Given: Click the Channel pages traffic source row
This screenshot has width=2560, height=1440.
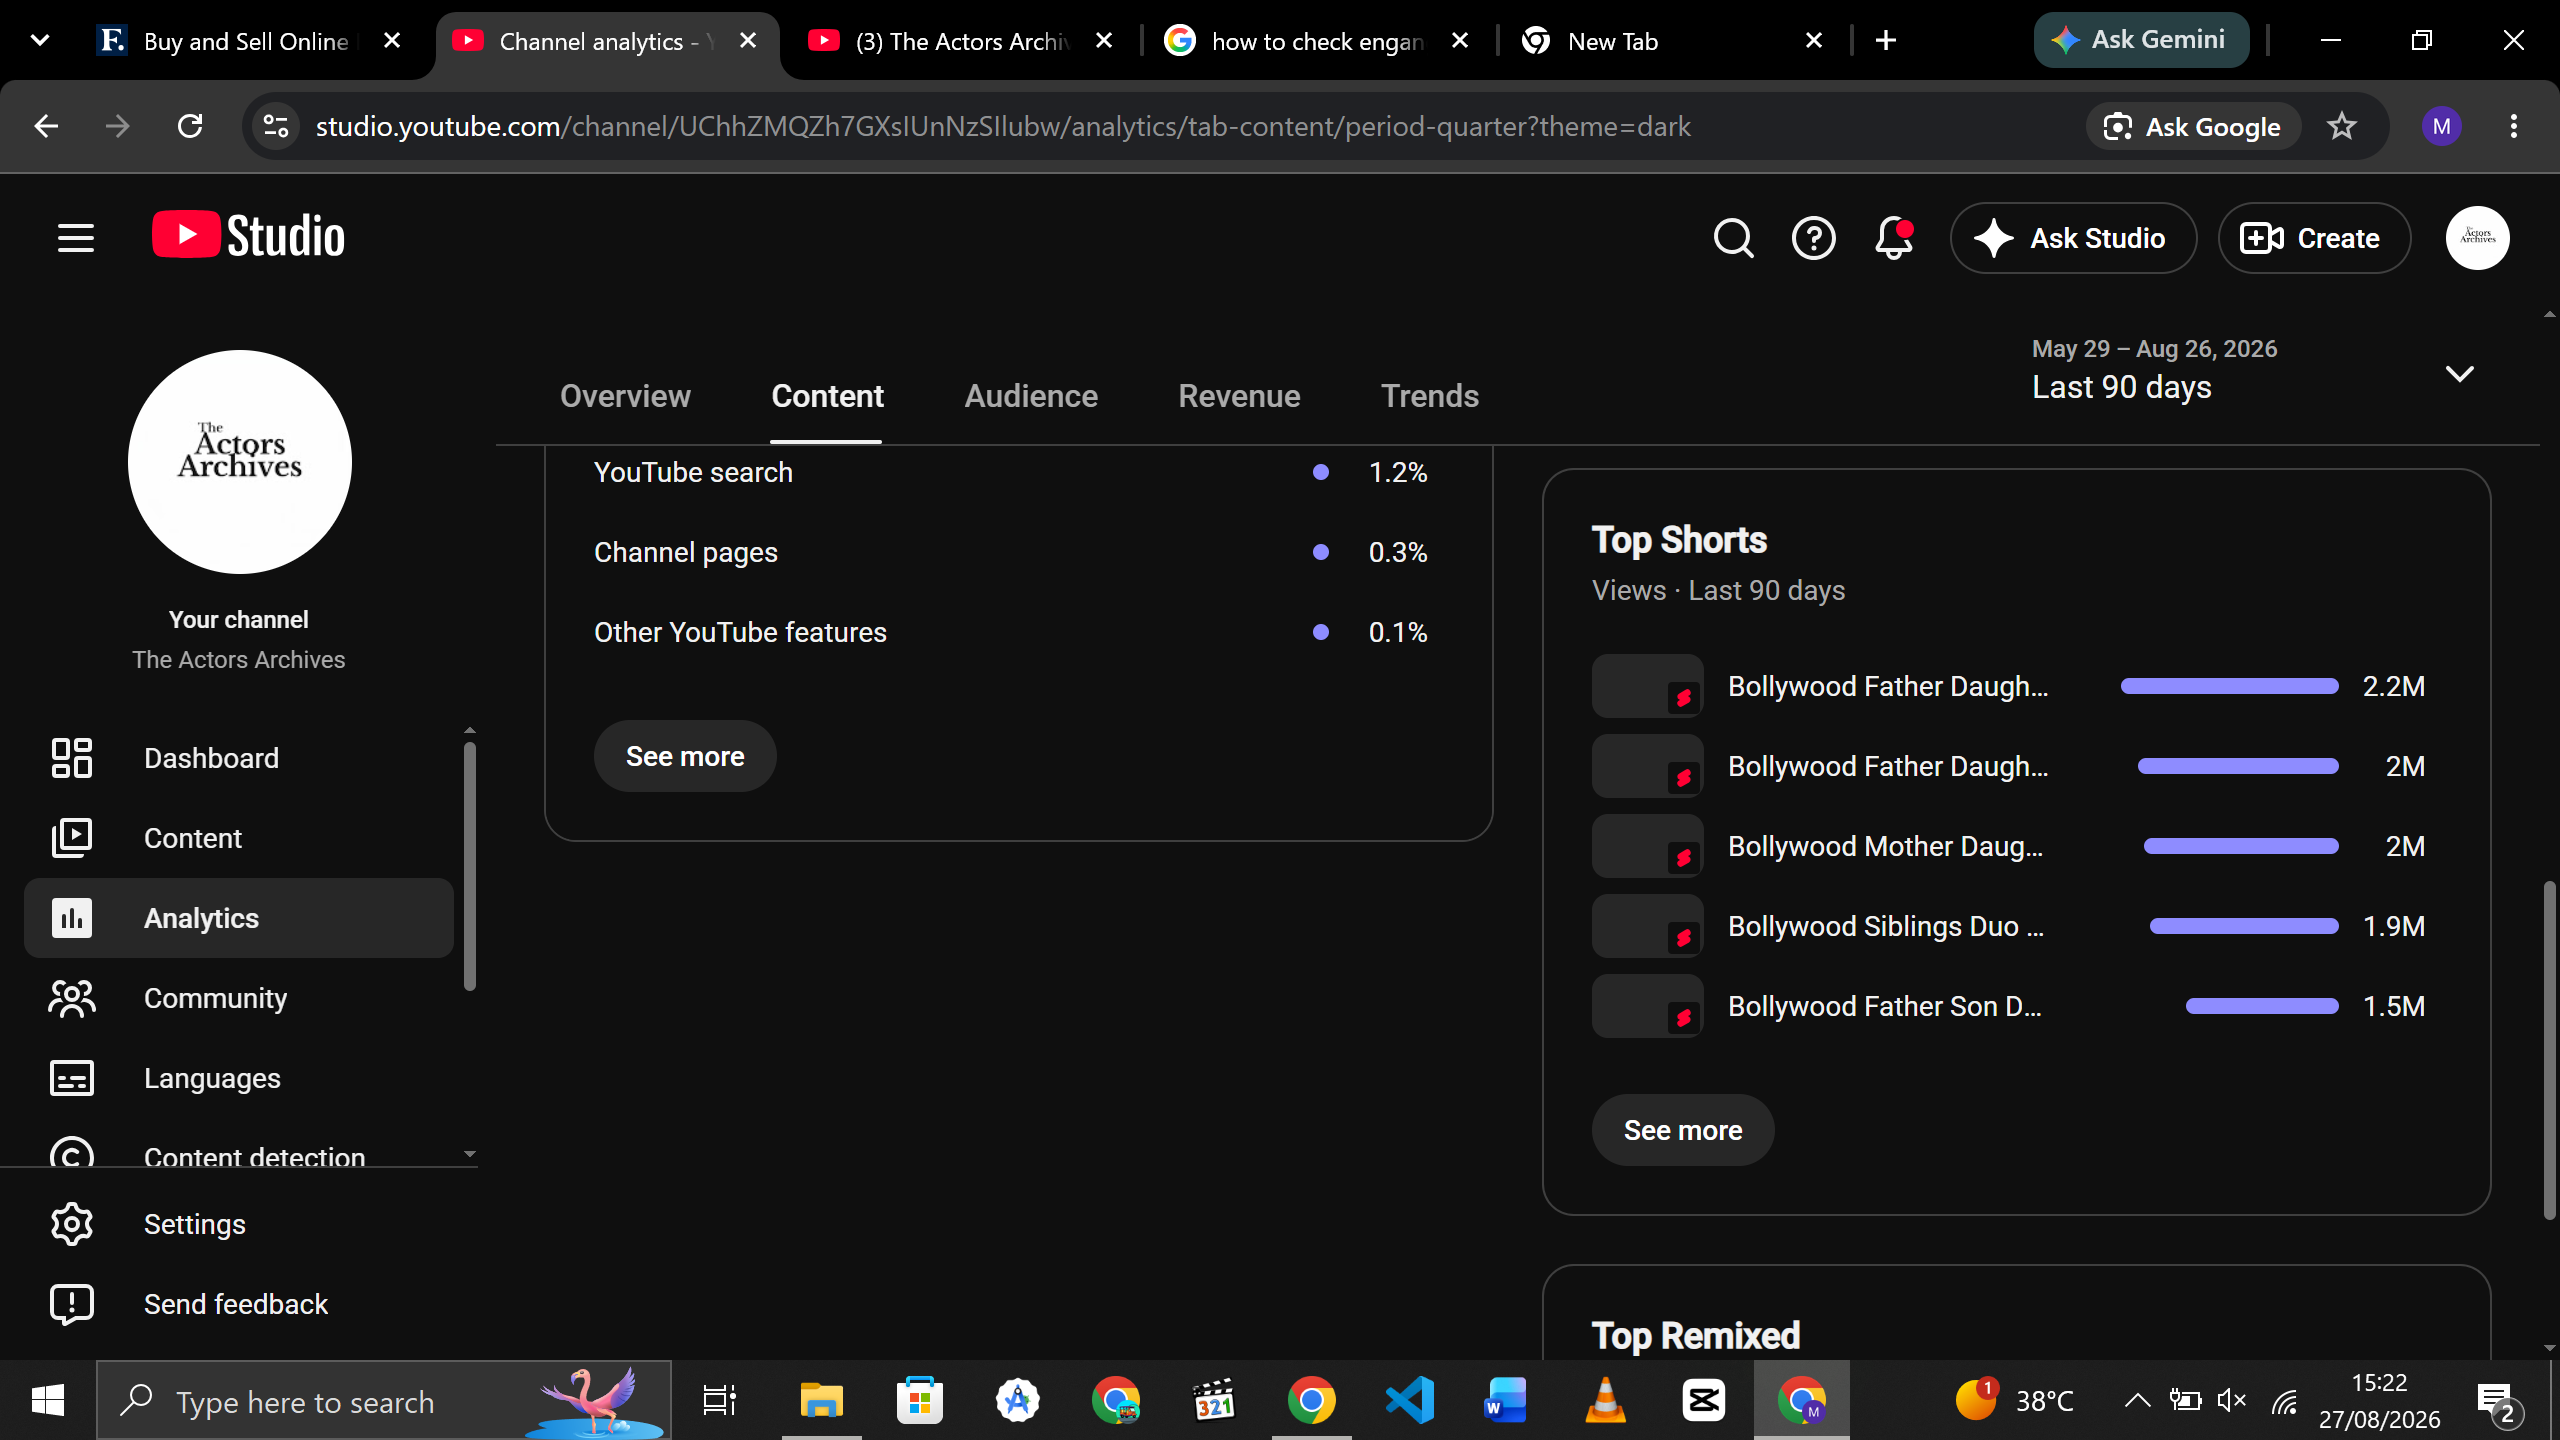Looking at the screenshot, I should 1011,552.
